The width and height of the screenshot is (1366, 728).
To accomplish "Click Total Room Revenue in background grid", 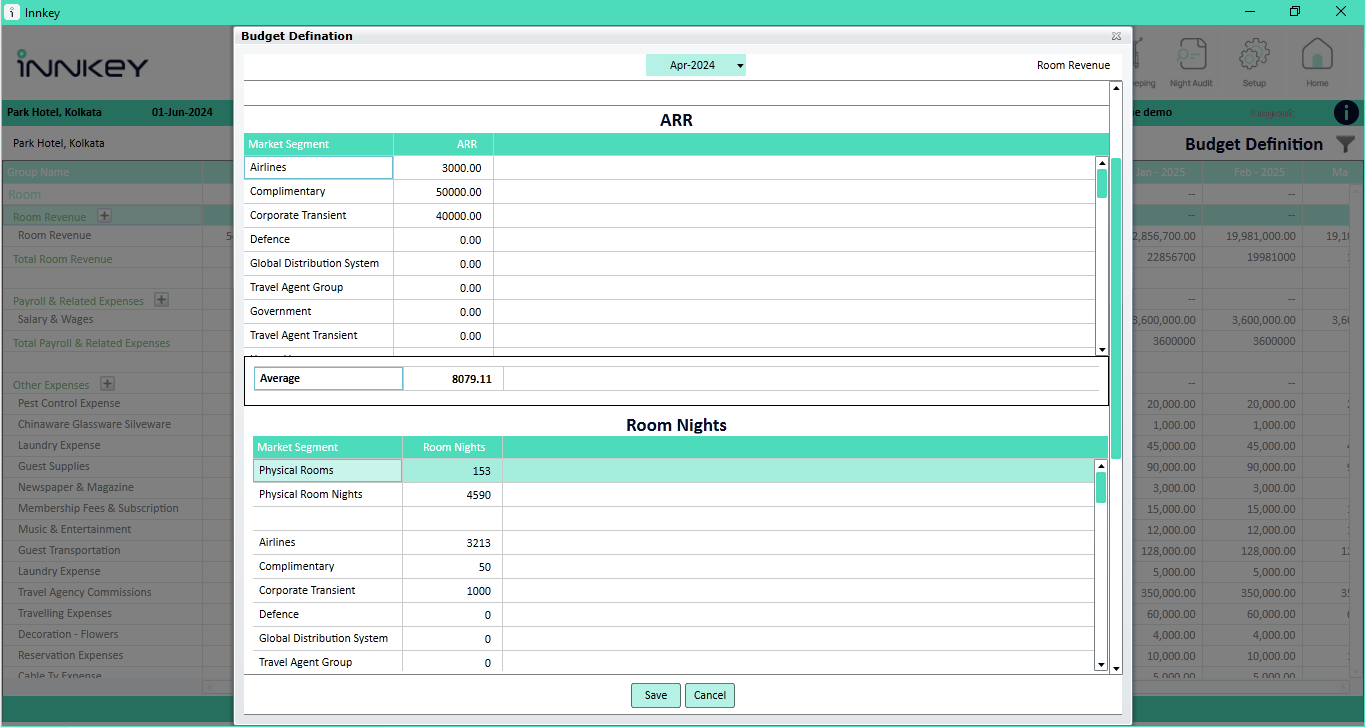I will click(x=62, y=260).
